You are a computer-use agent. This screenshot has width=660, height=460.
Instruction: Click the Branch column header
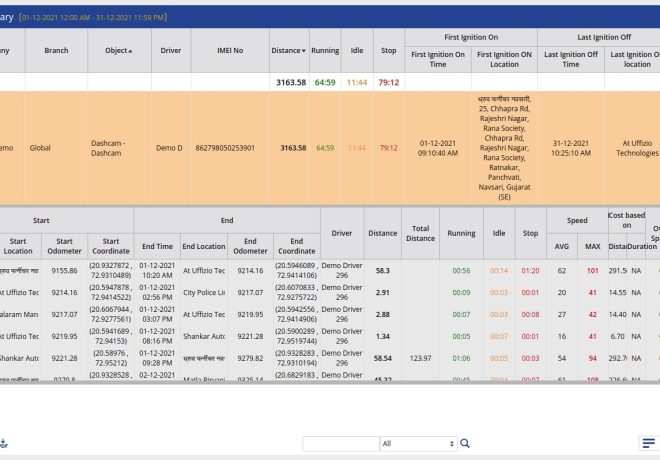coord(55,50)
